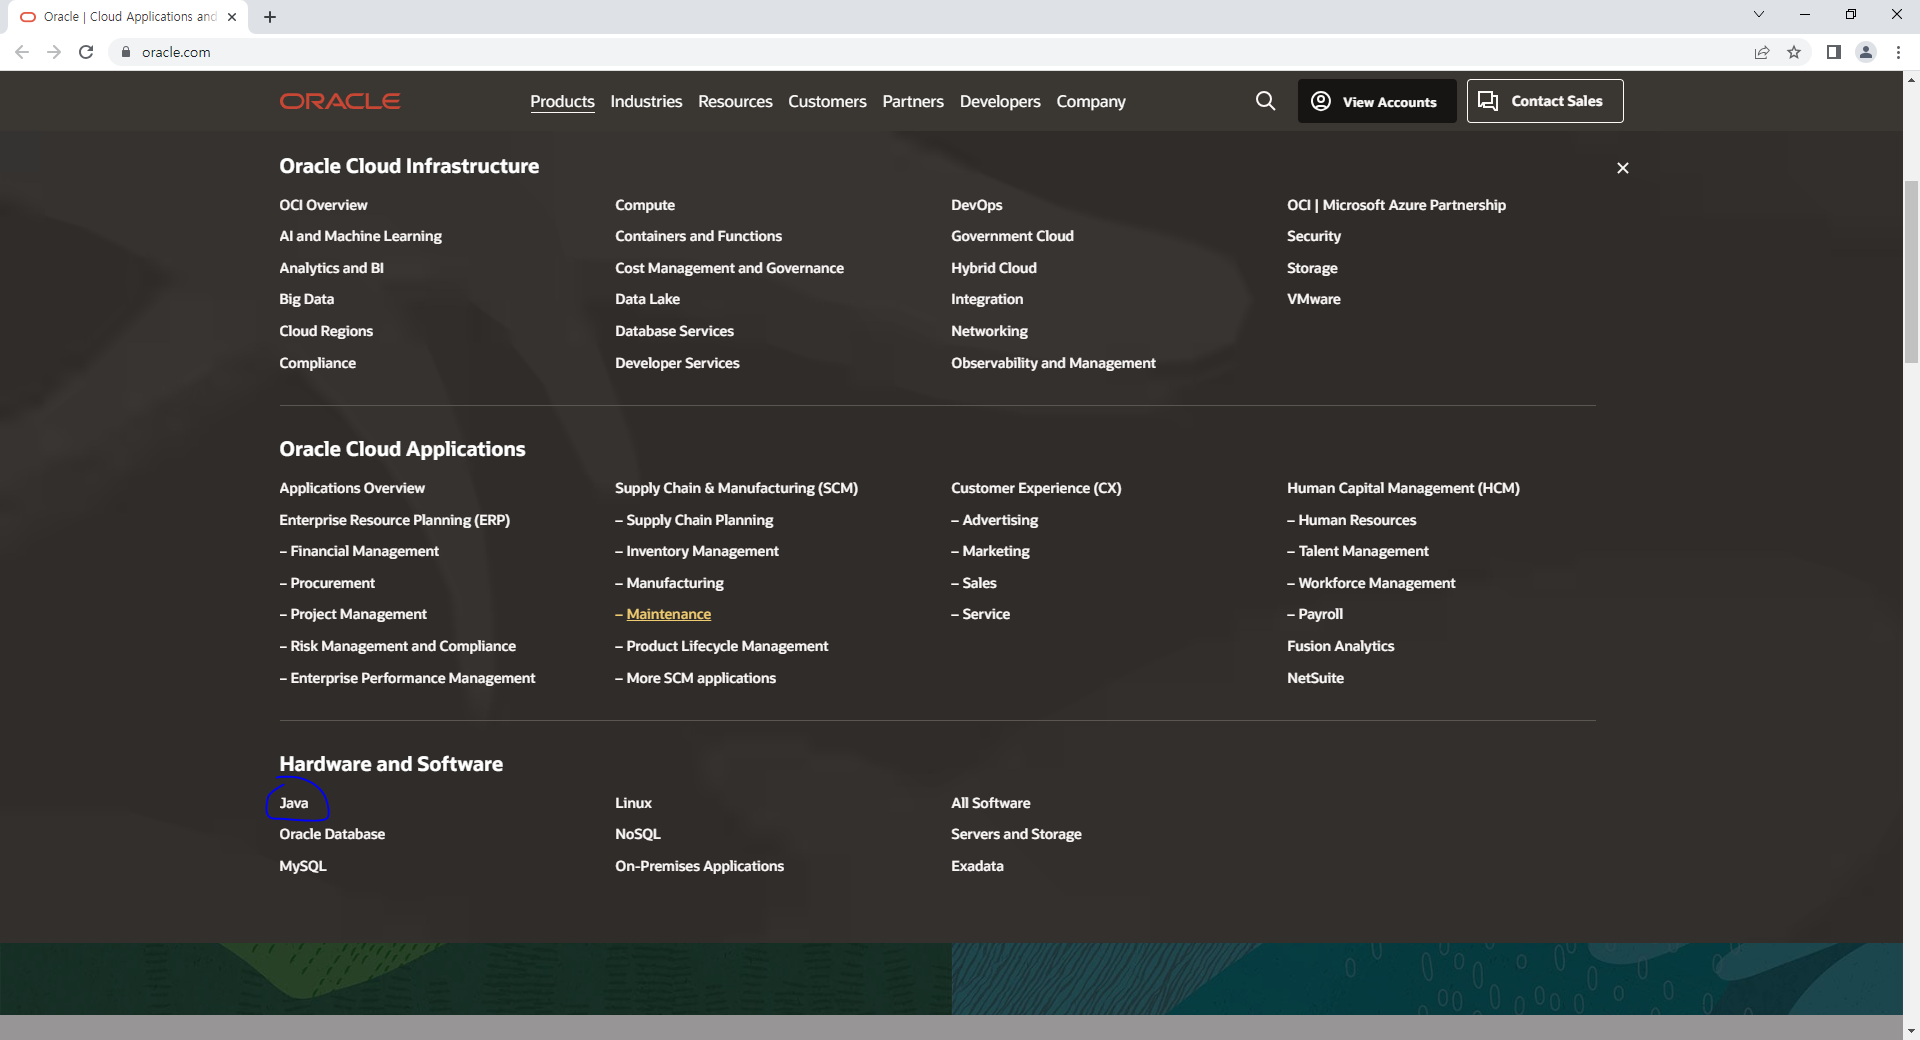The width and height of the screenshot is (1920, 1040).
Task: Bookmark this page with the star icon
Action: coord(1794,52)
